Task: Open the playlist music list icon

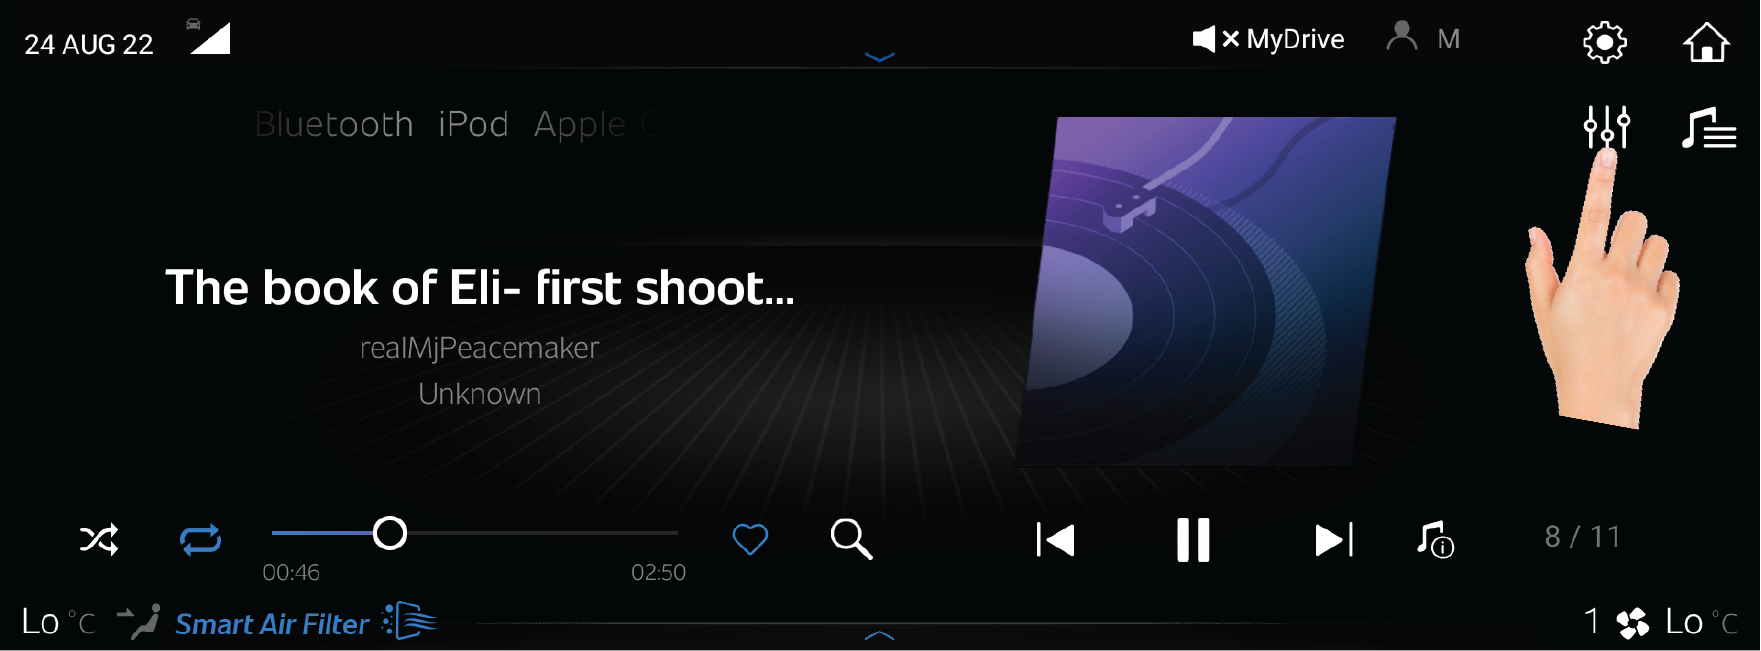Action: tap(1708, 128)
